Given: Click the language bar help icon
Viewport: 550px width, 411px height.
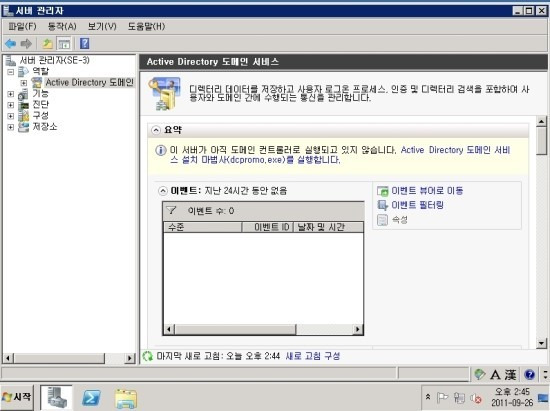Looking at the screenshot, I should click(530, 375).
